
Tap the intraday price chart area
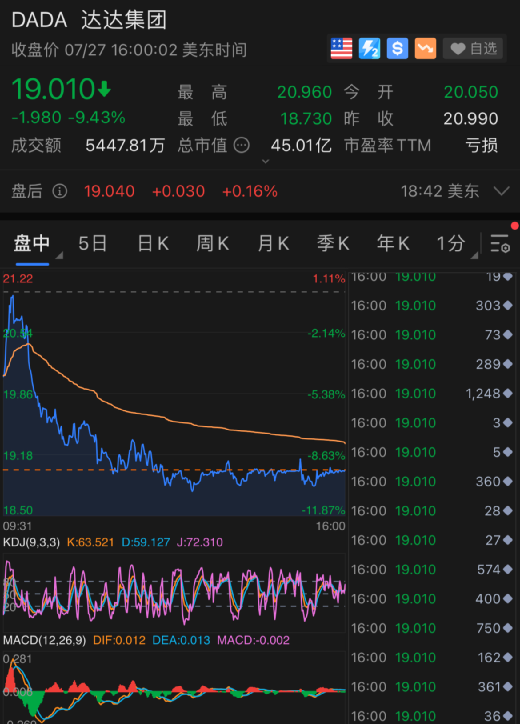pos(175,394)
